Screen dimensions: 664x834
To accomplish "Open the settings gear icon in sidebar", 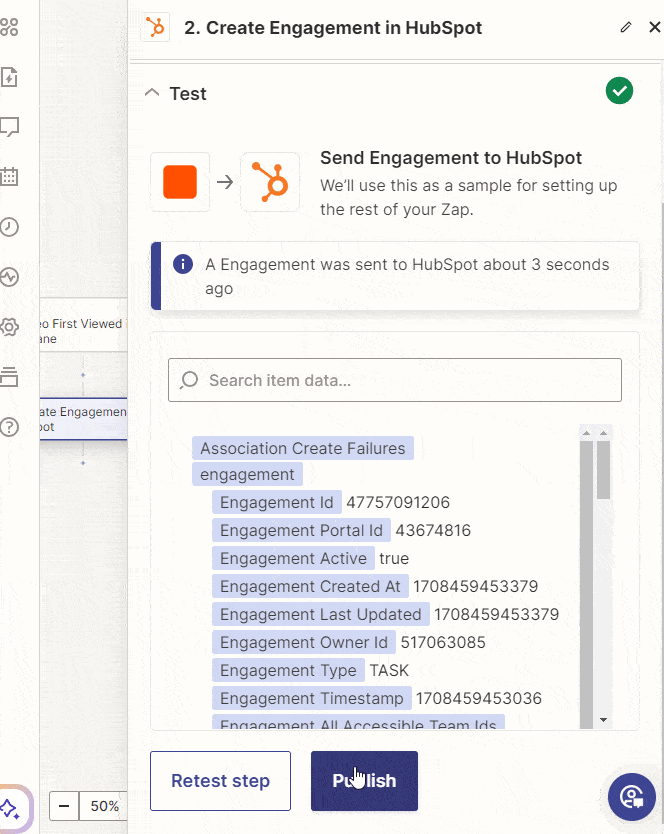I will pyautogui.click(x=9, y=327).
